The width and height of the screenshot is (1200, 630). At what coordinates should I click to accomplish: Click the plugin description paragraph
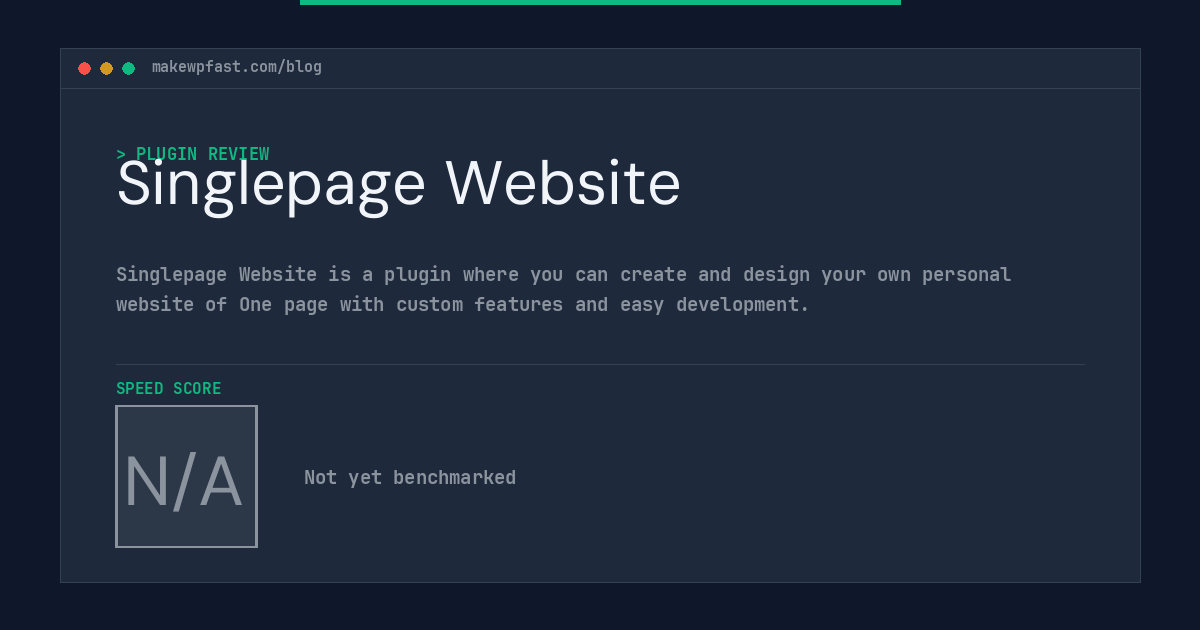click(x=564, y=289)
